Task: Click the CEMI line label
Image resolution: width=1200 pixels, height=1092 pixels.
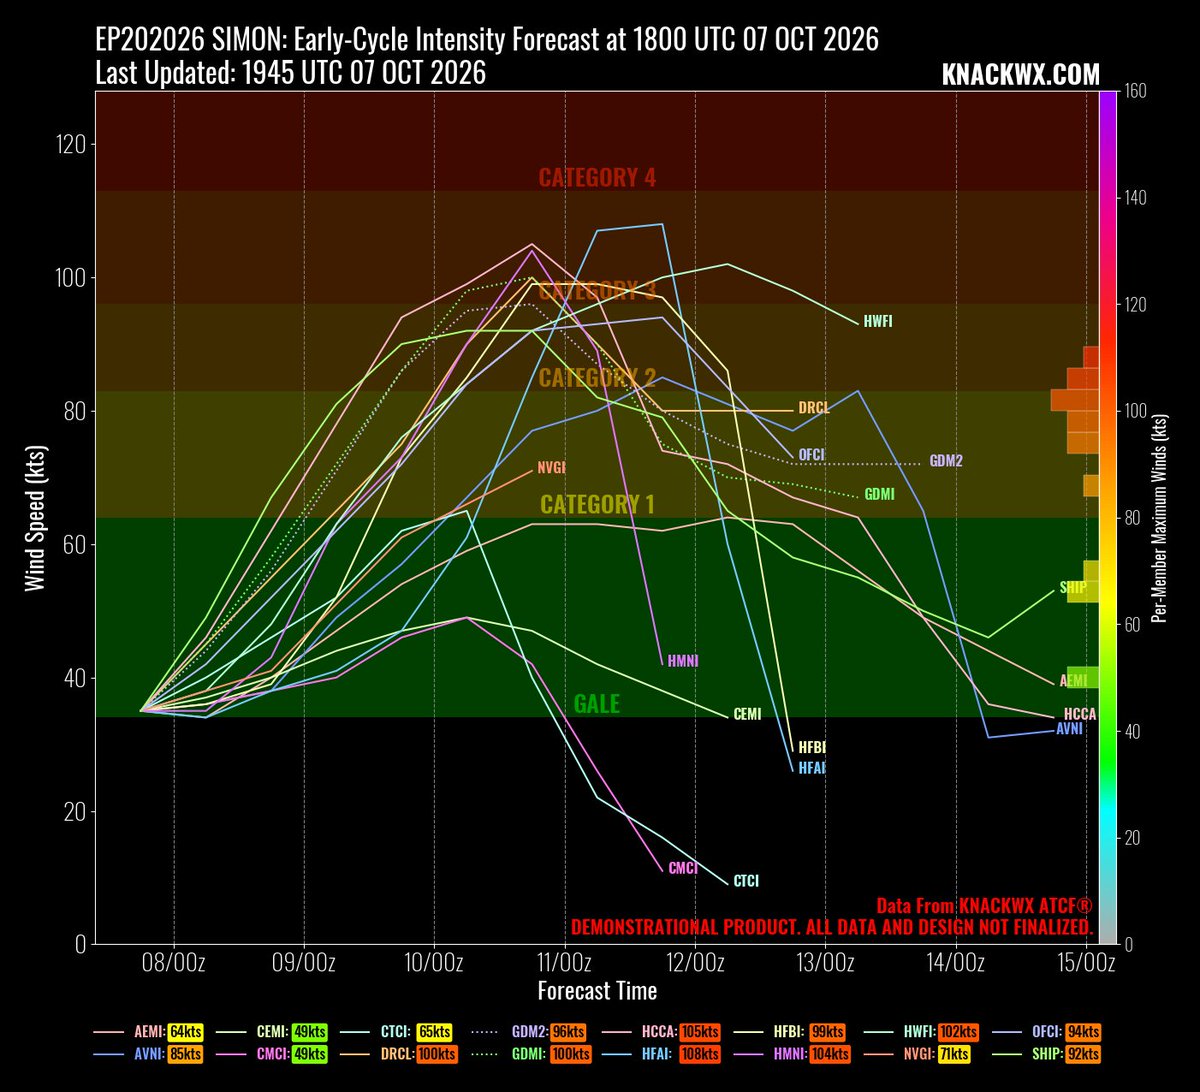Action: click(747, 714)
